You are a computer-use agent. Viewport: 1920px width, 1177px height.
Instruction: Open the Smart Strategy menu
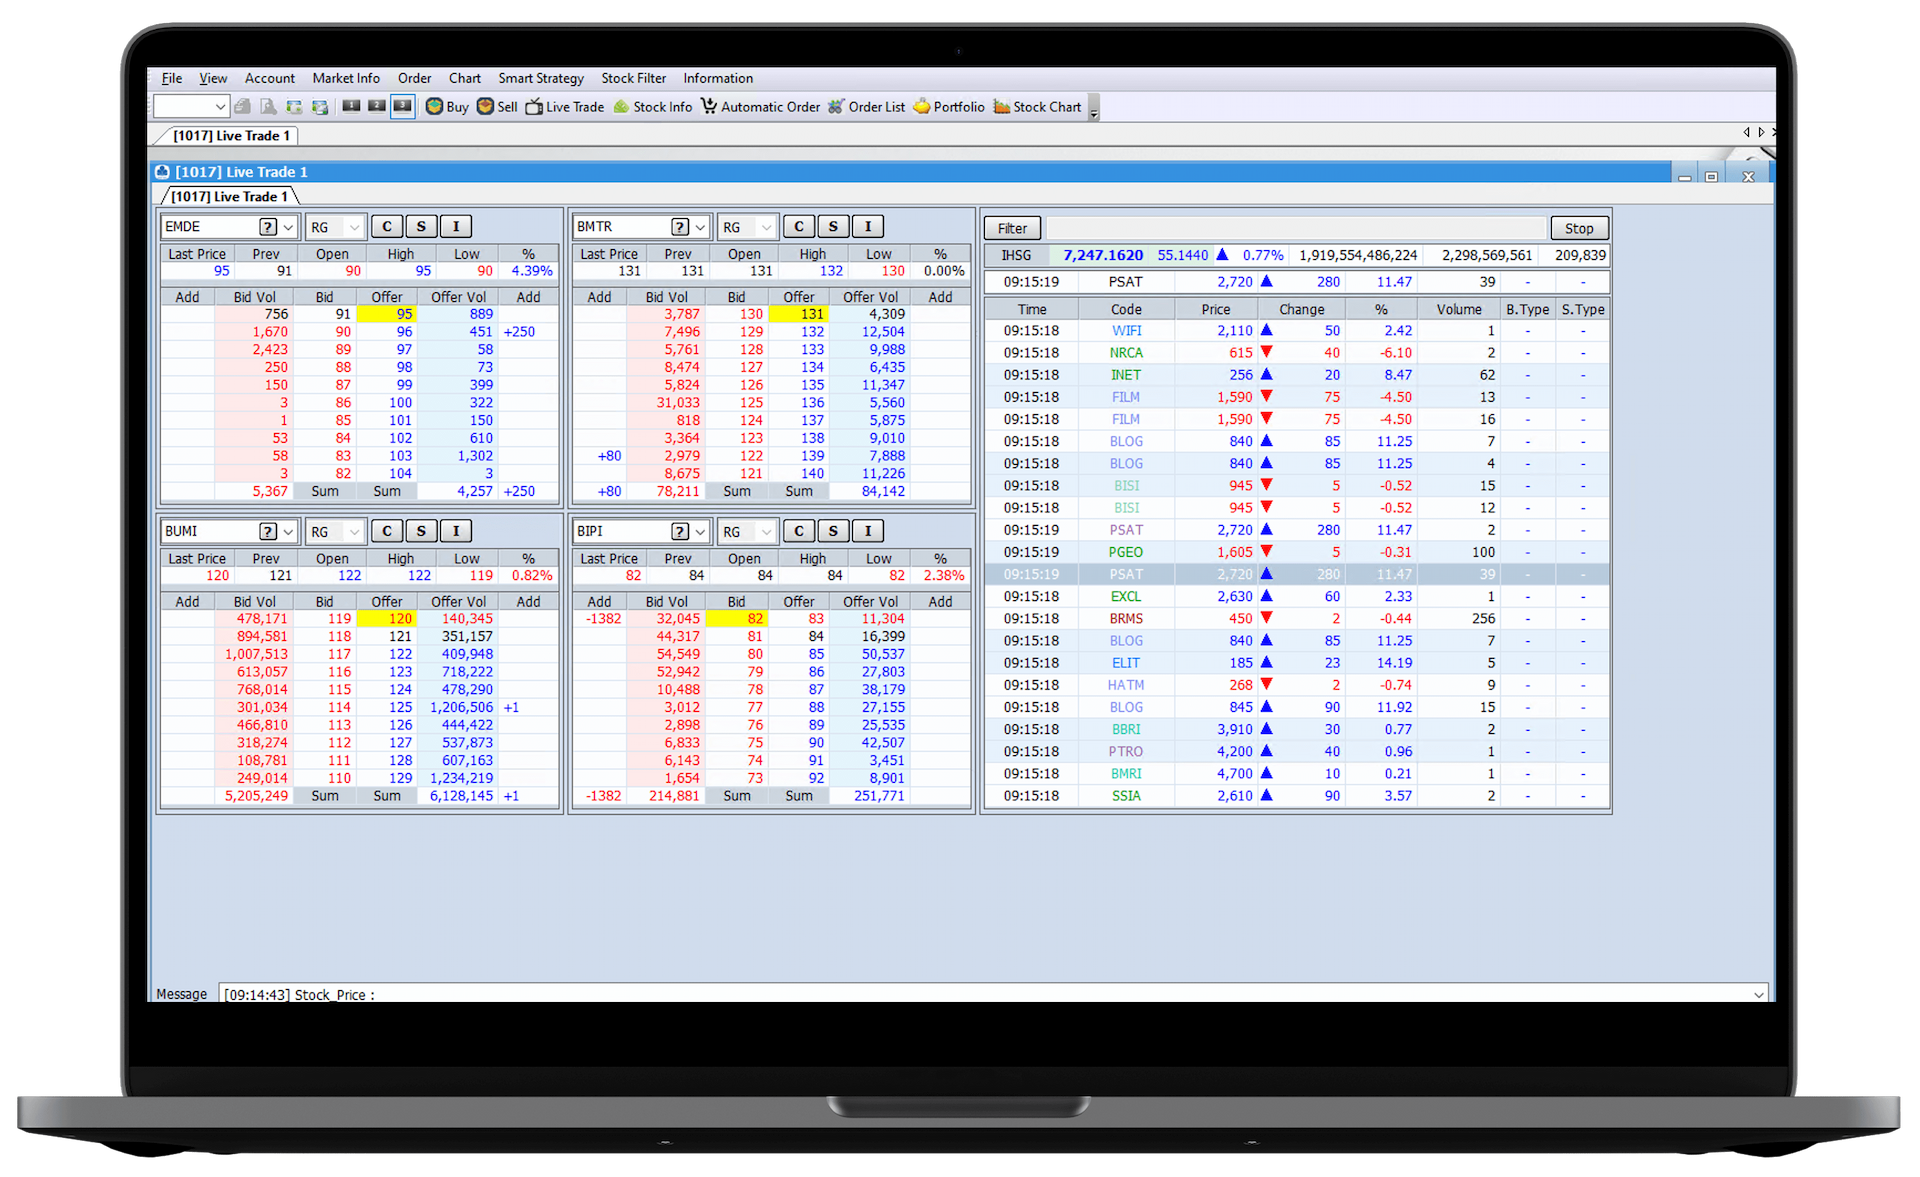click(541, 78)
